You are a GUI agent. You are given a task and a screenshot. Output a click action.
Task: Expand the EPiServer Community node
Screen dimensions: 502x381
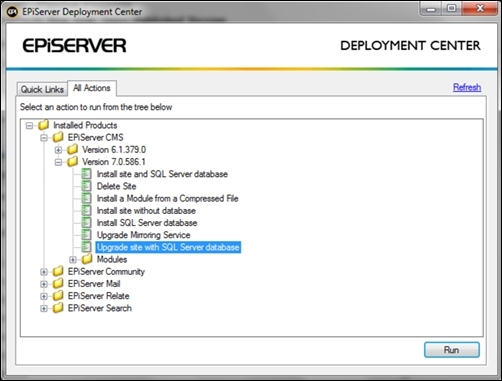[x=44, y=272]
